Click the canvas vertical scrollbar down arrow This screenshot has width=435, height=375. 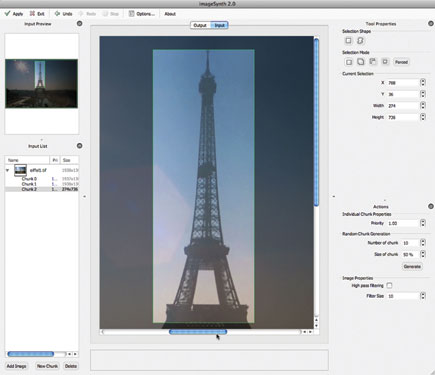(316, 326)
